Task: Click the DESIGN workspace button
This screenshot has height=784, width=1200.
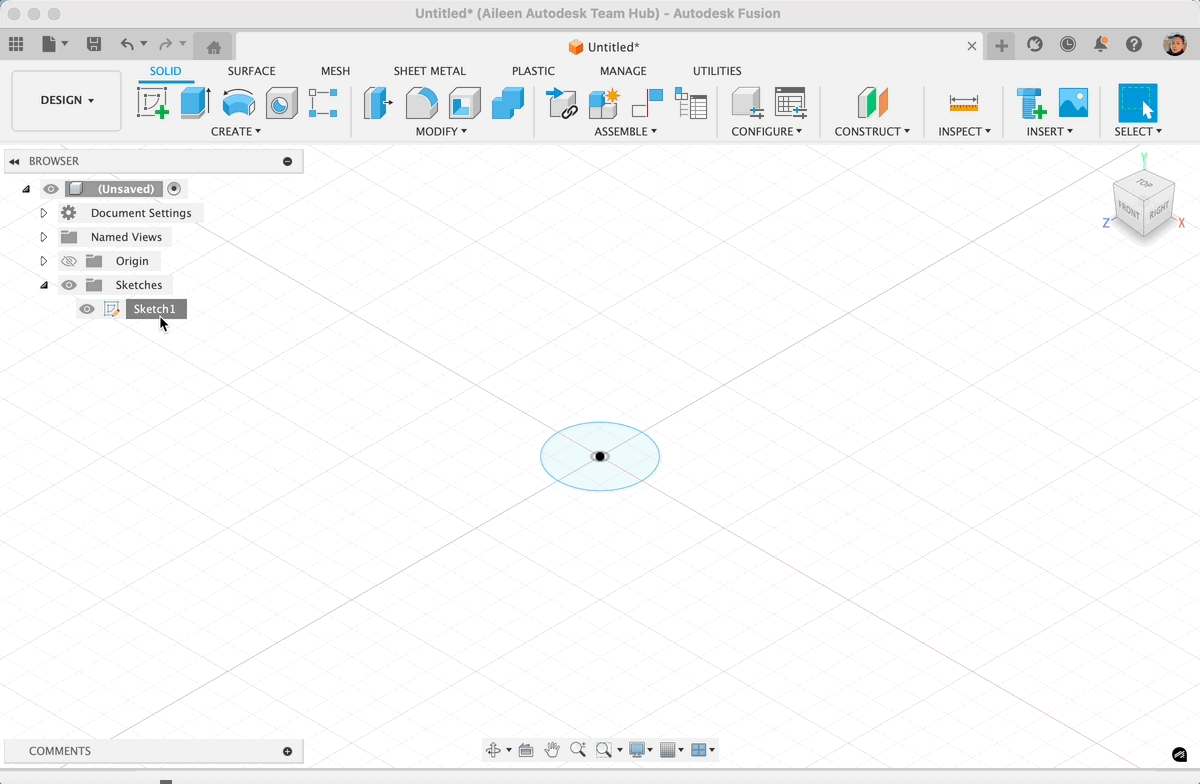Action: pos(66,100)
